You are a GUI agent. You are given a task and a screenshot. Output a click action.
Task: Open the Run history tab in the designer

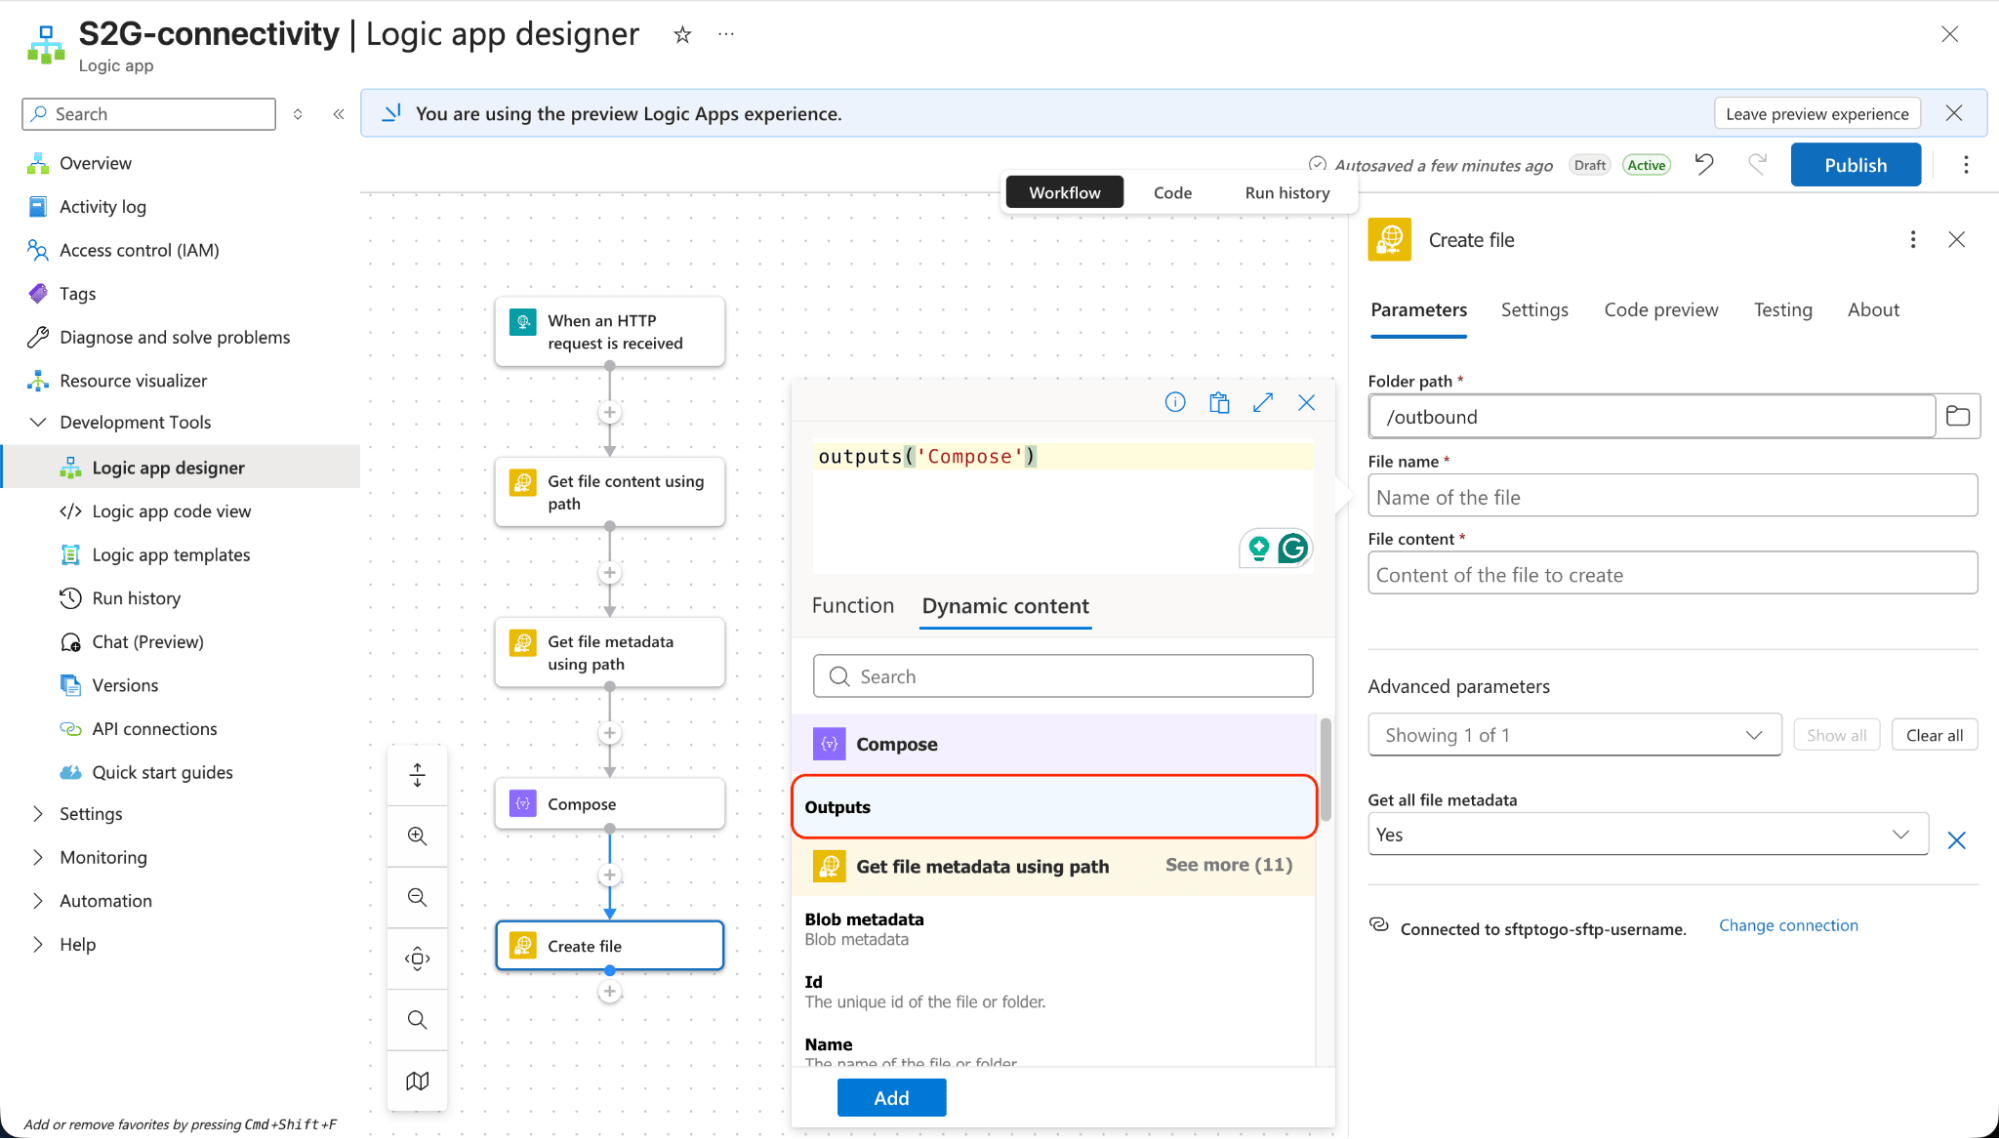click(x=1287, y=192)
